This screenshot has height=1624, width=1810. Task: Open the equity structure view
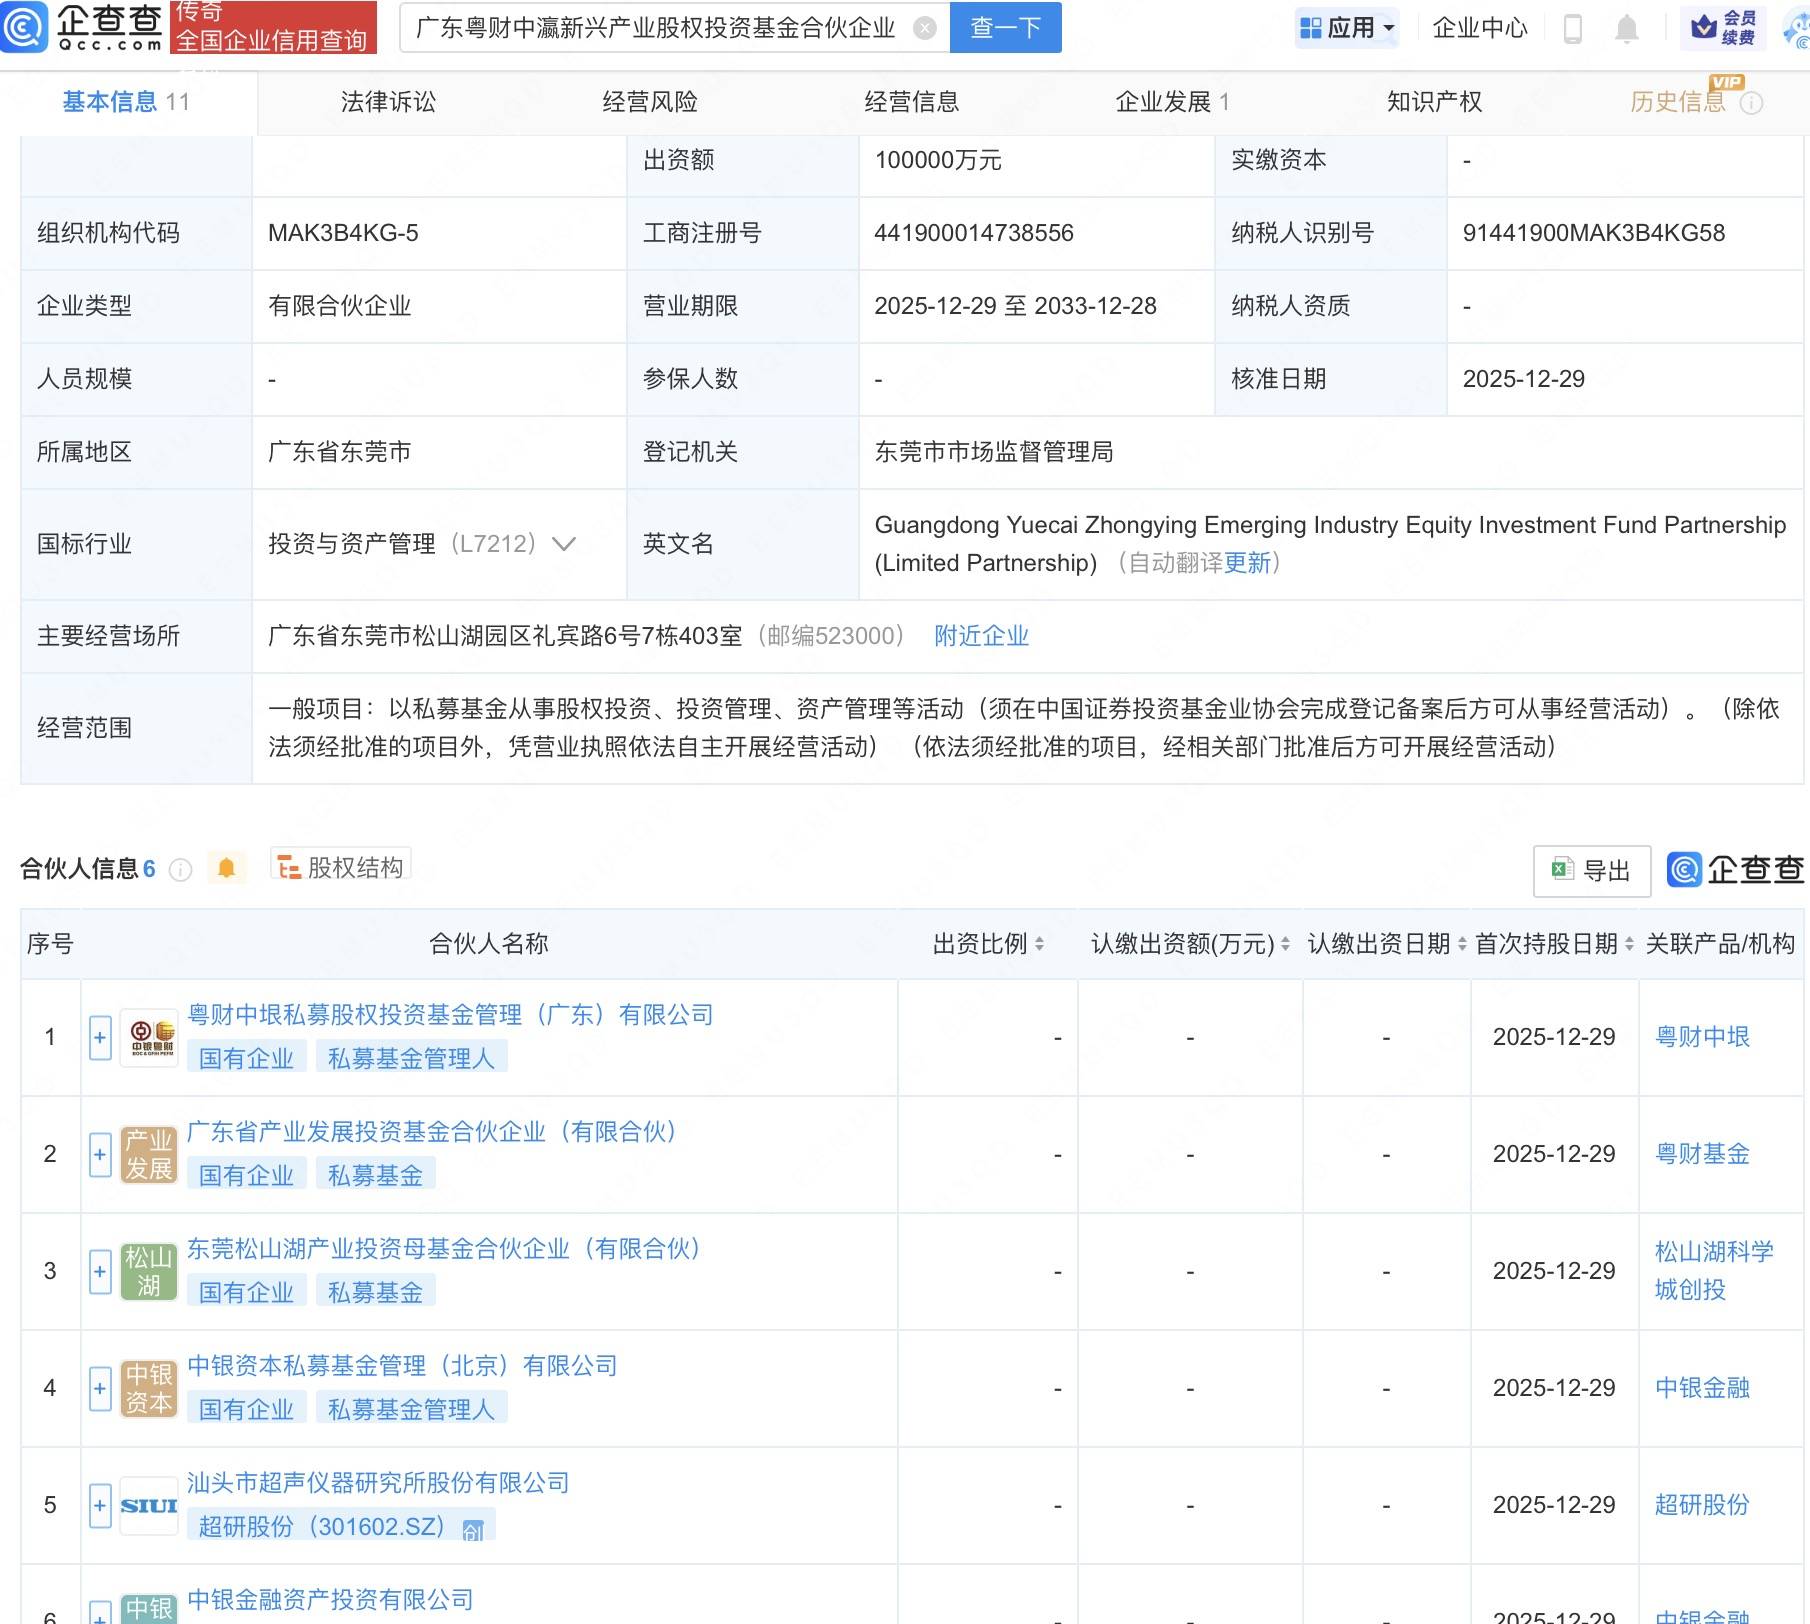point(341,867)
